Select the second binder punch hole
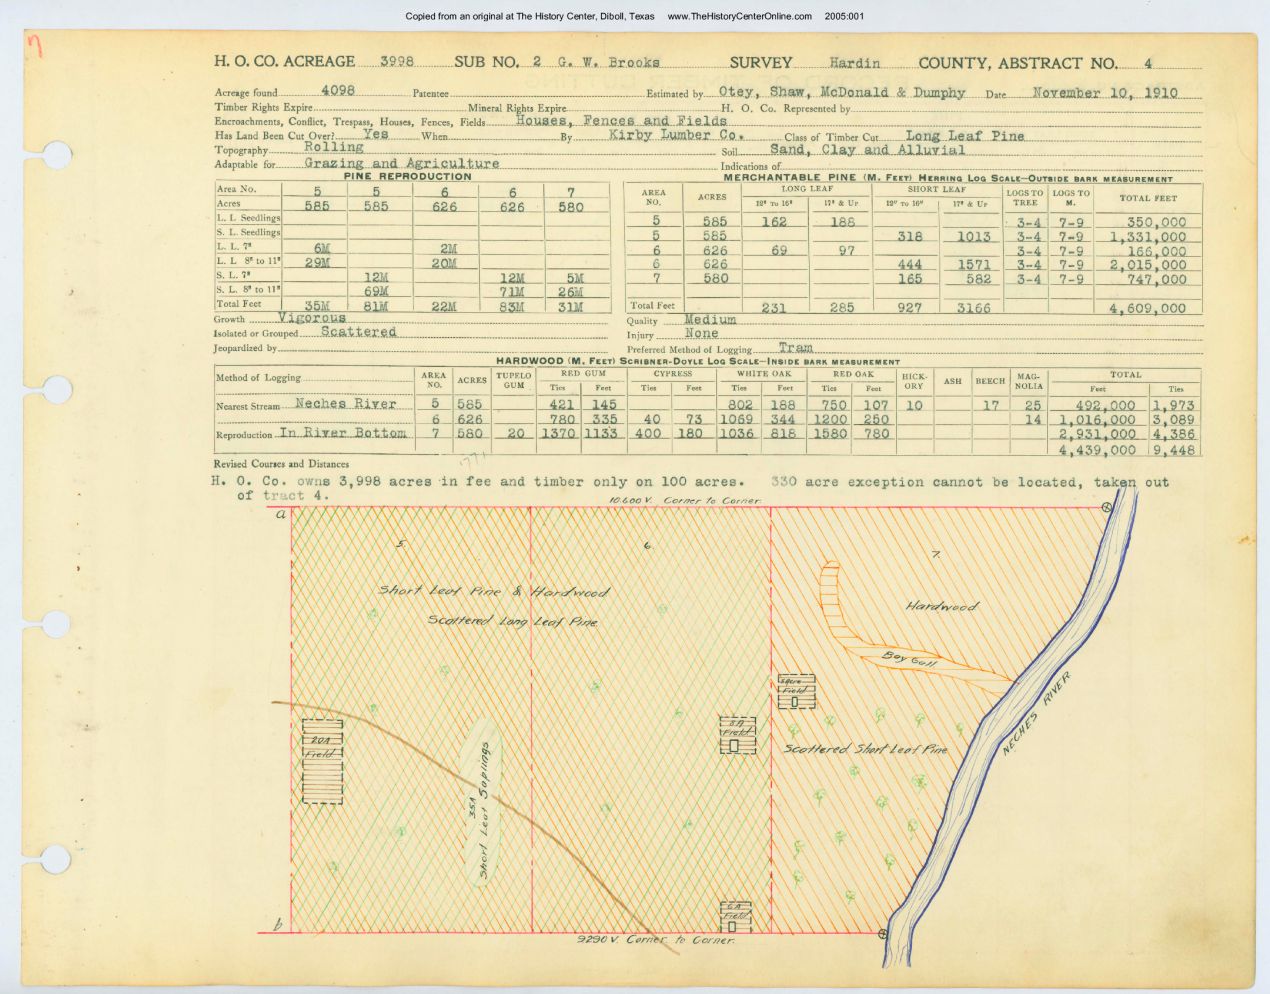 point(56,391)
